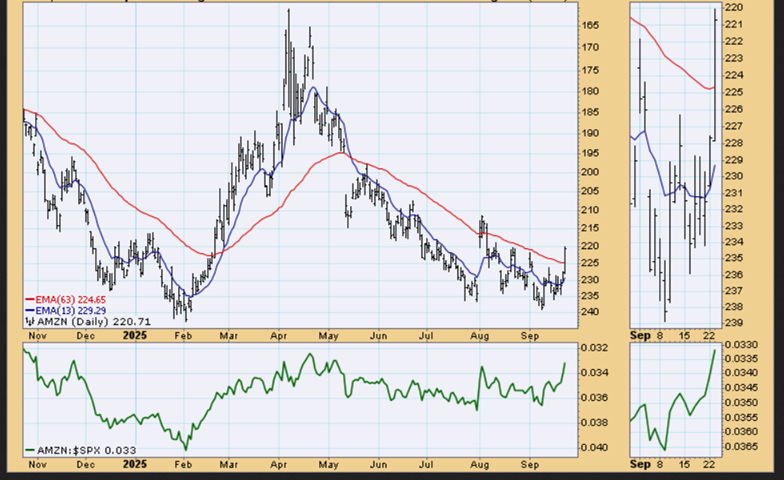Click the 210 price axis label
Viewport: 784px width, 480px height.
point(591,210)
